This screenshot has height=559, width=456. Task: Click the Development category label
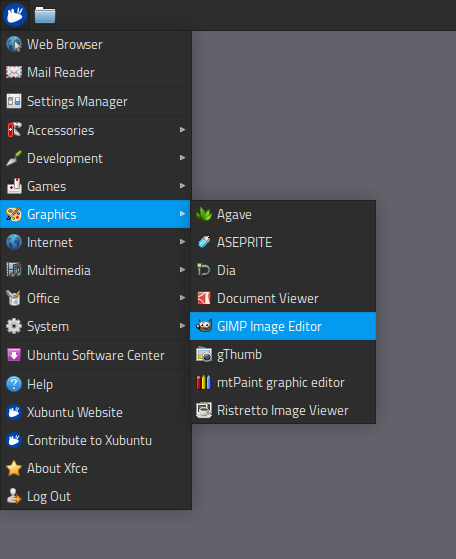pos(65,158)
